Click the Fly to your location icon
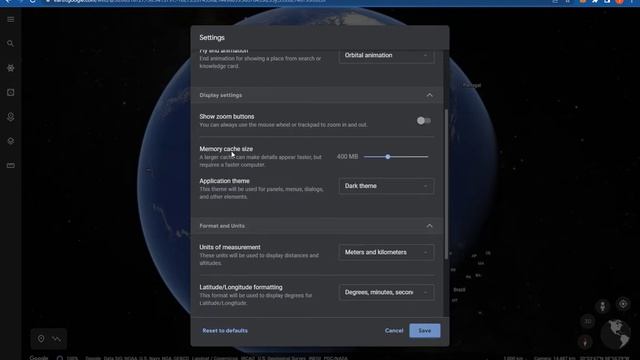This screenshot has width=640, height=360. (623, 304)
